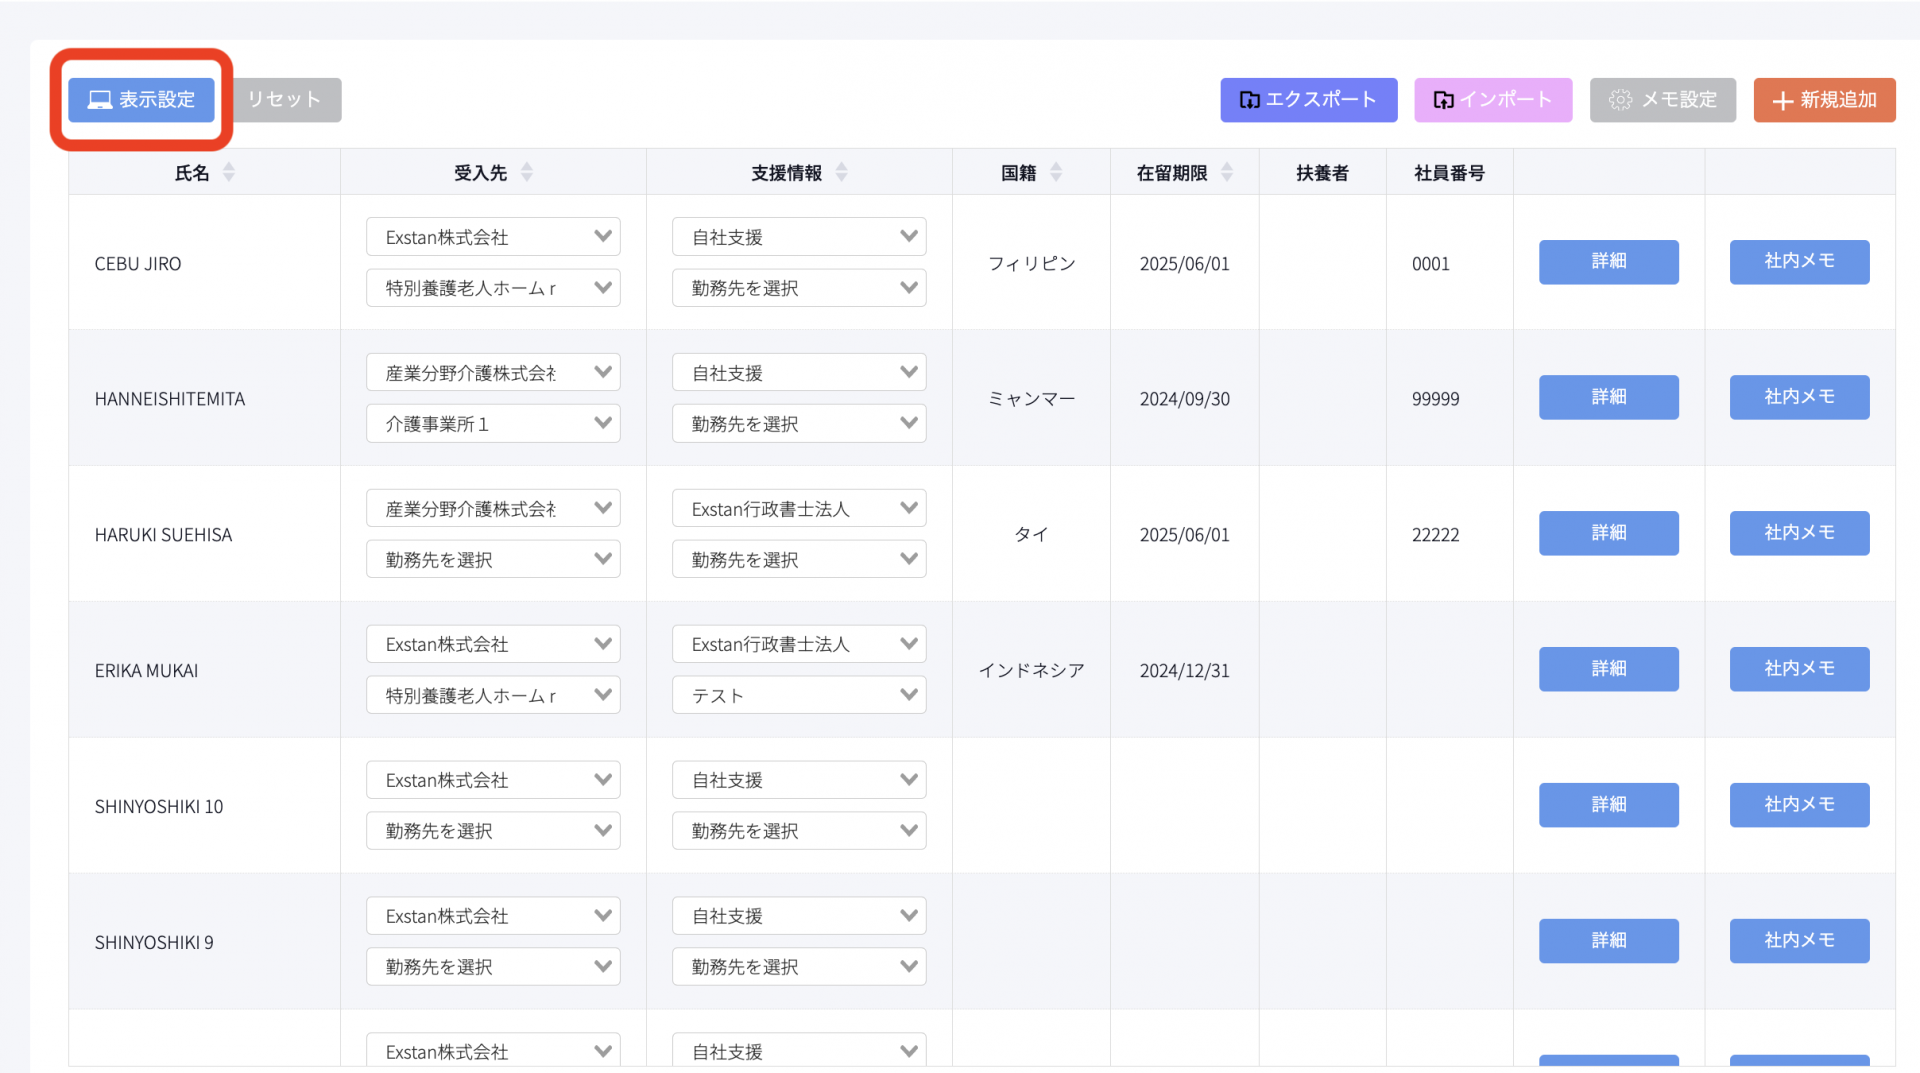Click the export folder icon in エクスポート
The width and height of the screenshot is (1920, 1073).
(x=1249, y=100)
